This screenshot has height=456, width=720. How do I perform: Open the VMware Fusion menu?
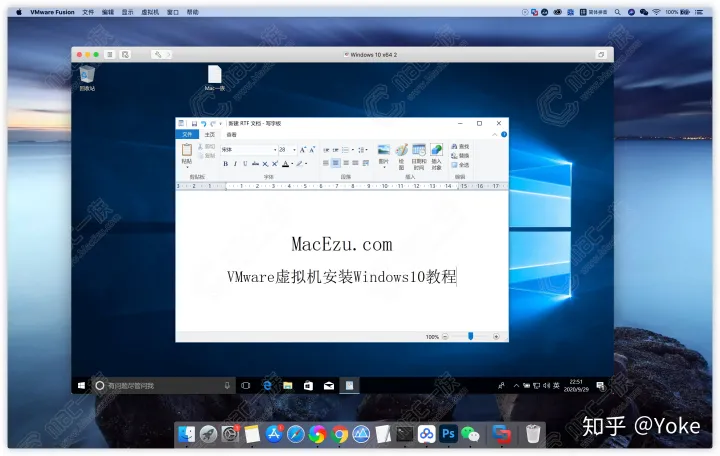52,12
